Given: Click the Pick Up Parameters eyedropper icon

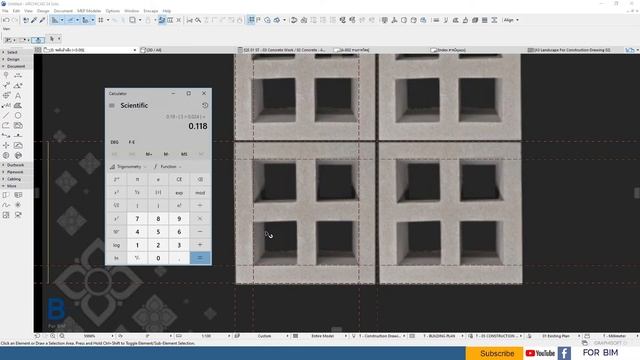Looking at the screenshot, I should point(34,20).
